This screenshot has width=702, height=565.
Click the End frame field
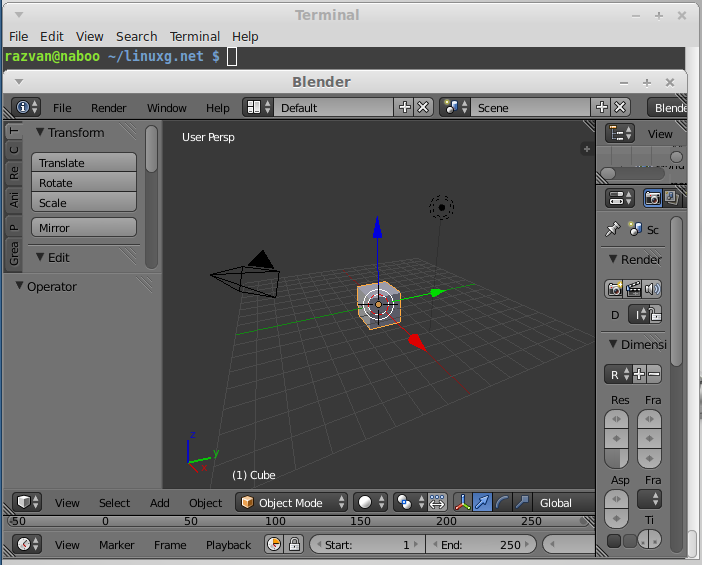click(480, 544)
